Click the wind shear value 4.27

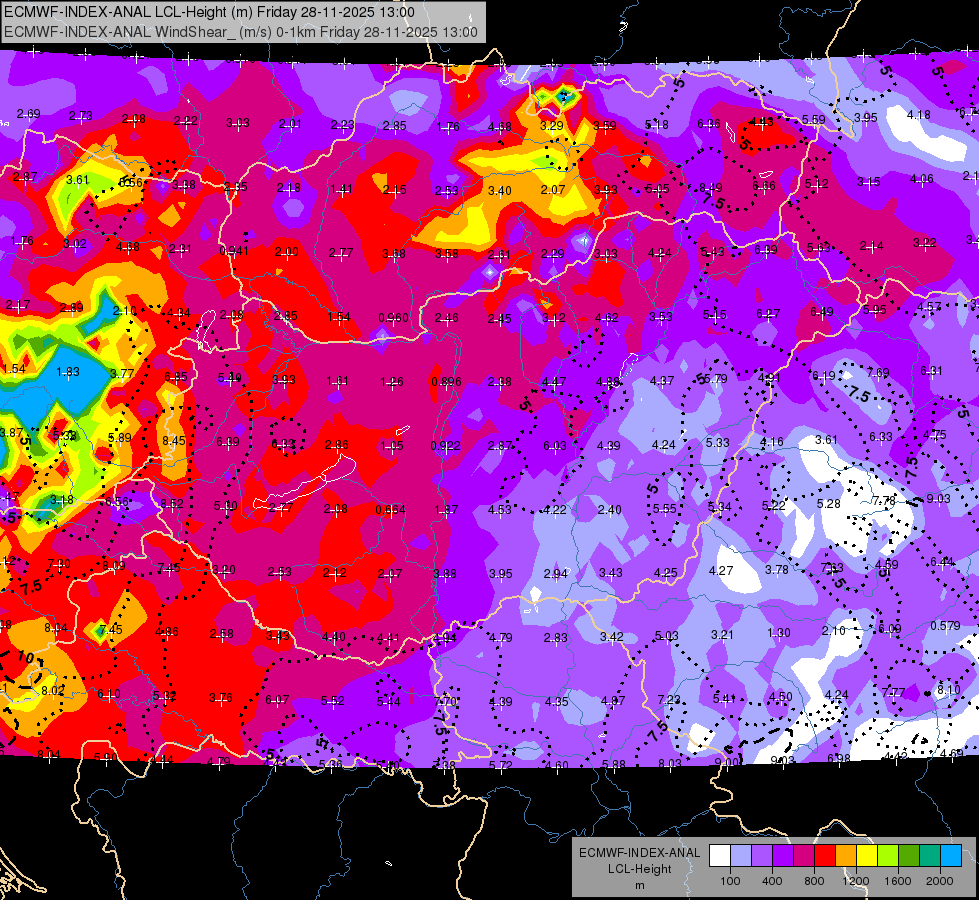721,570
